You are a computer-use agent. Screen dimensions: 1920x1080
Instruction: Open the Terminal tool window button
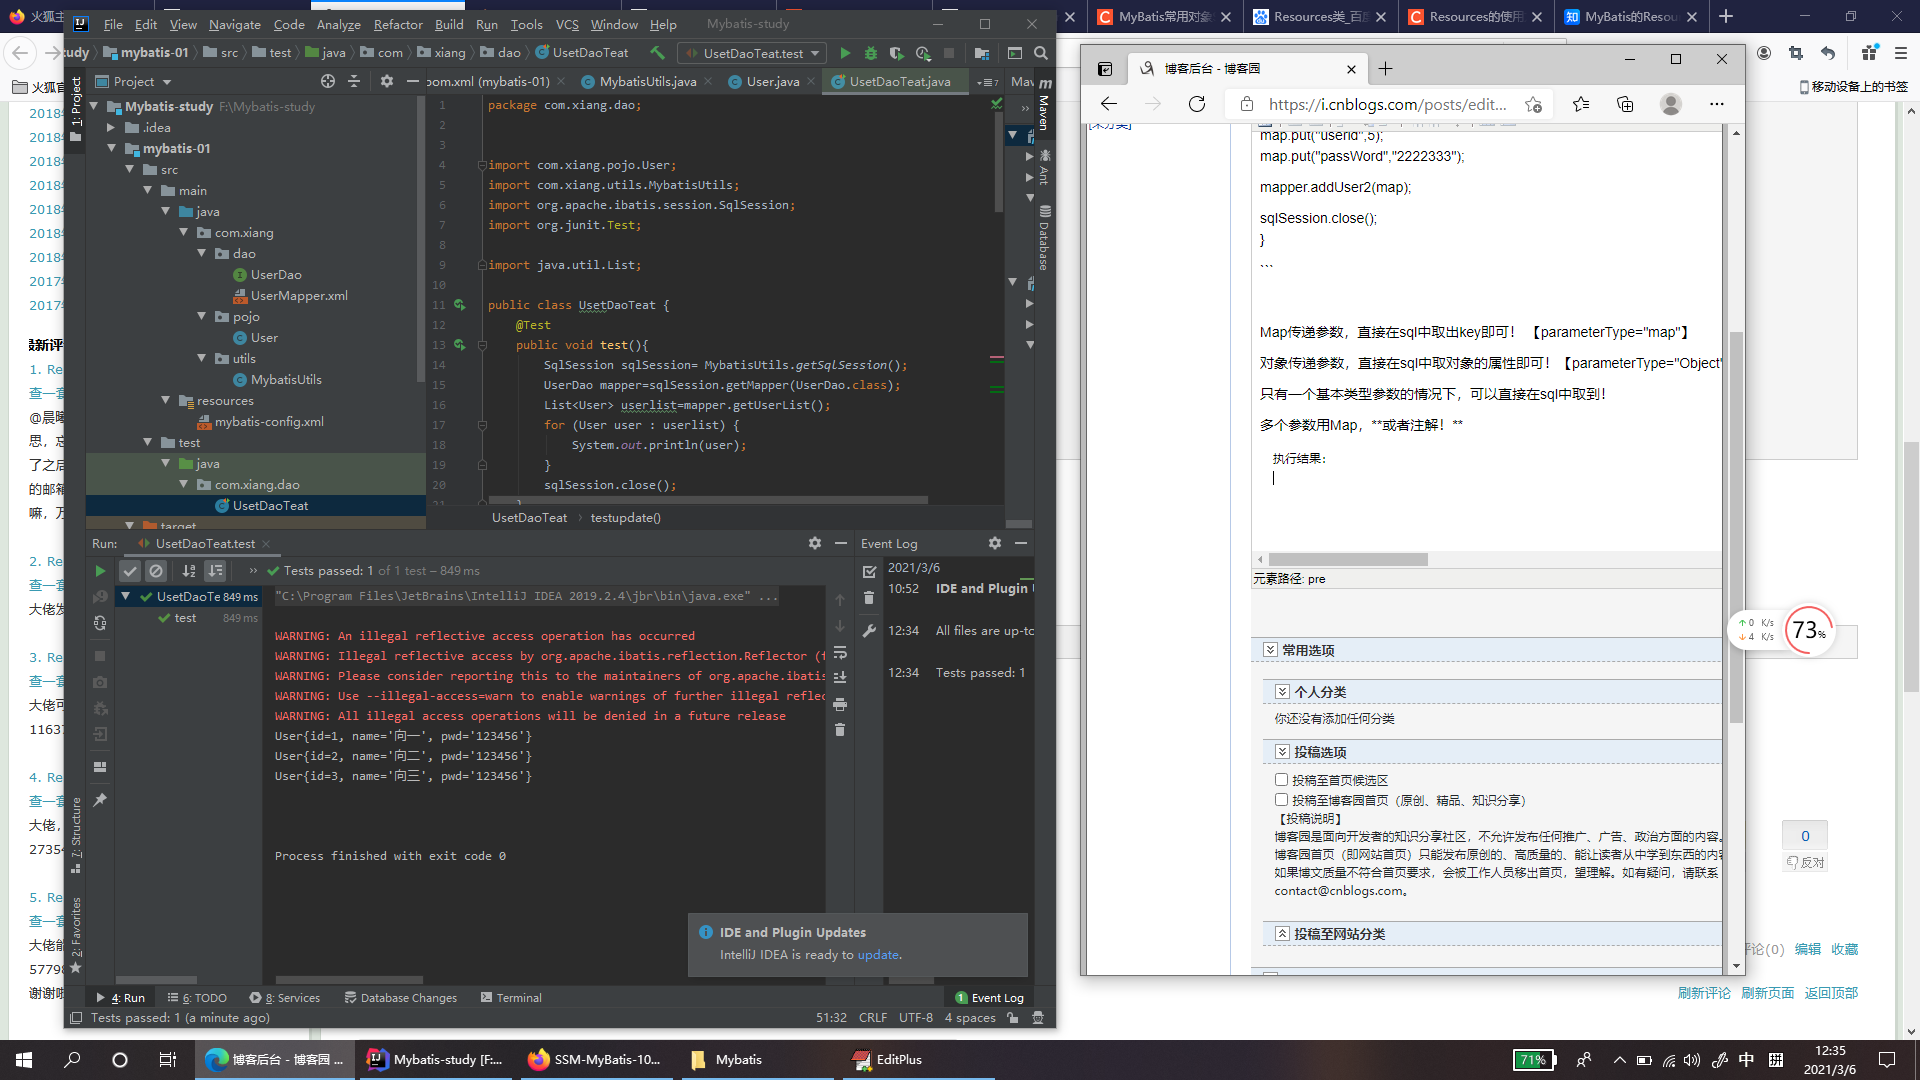[511, 998]
